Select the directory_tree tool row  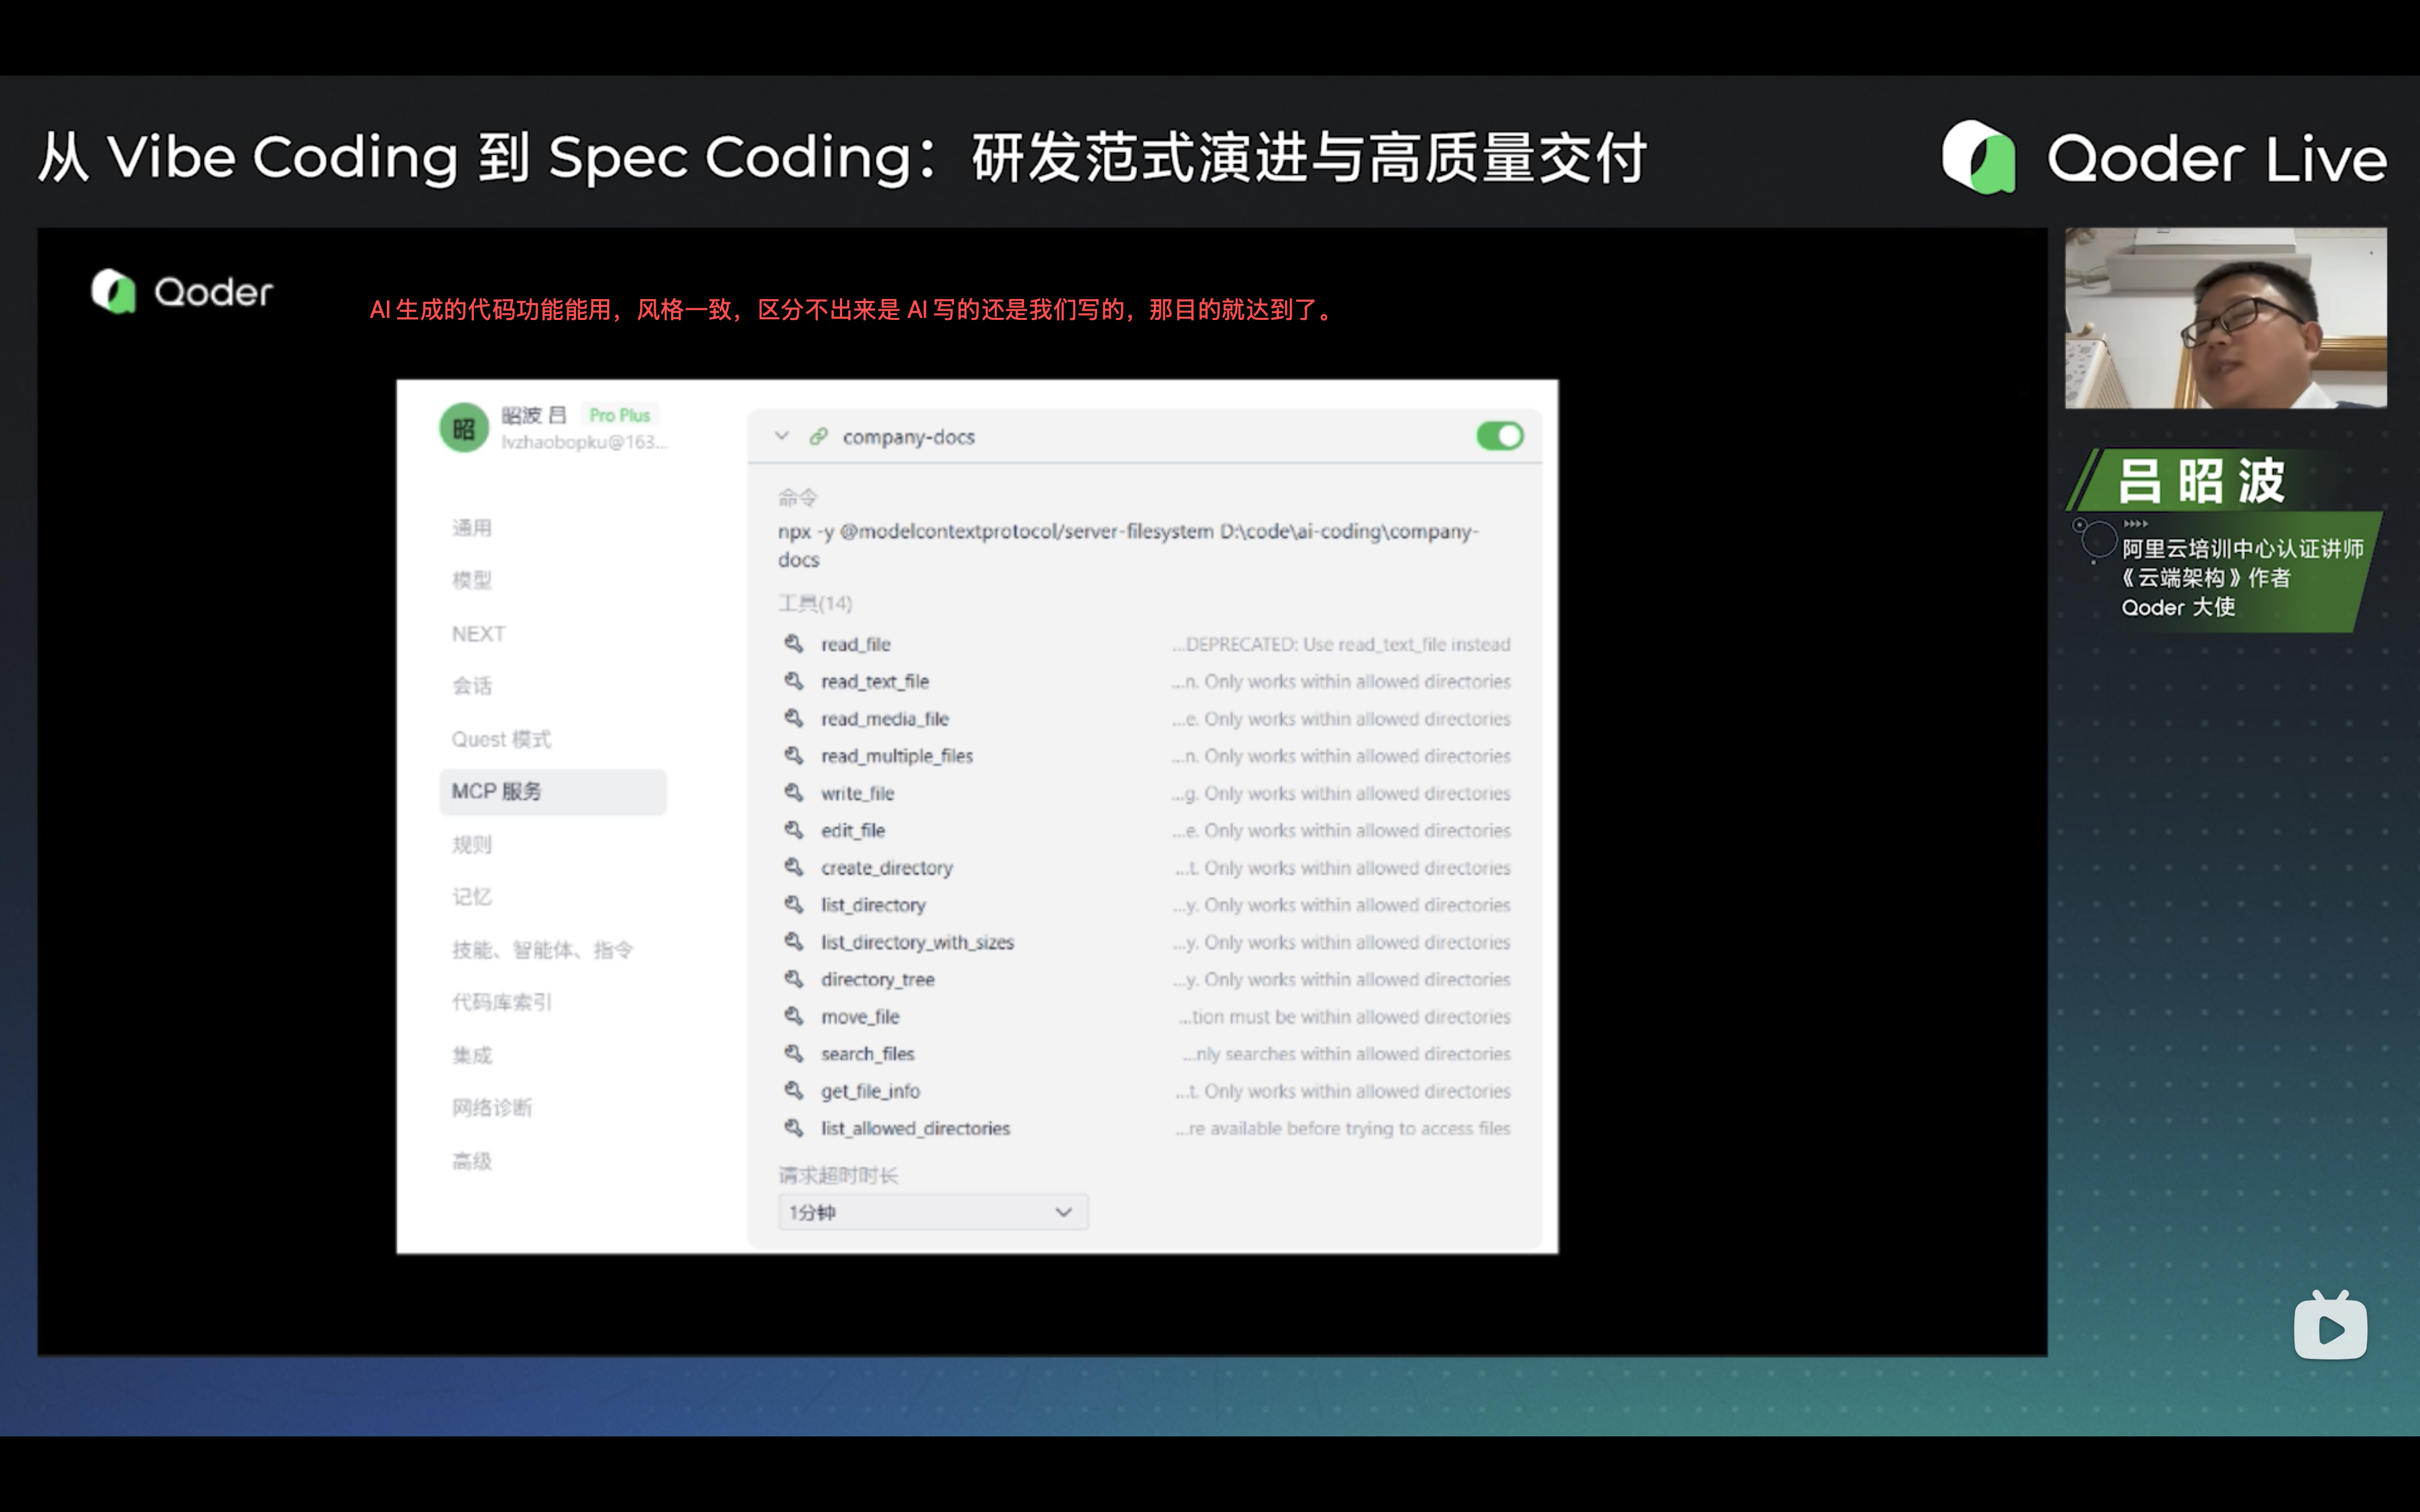coord(877,979)
